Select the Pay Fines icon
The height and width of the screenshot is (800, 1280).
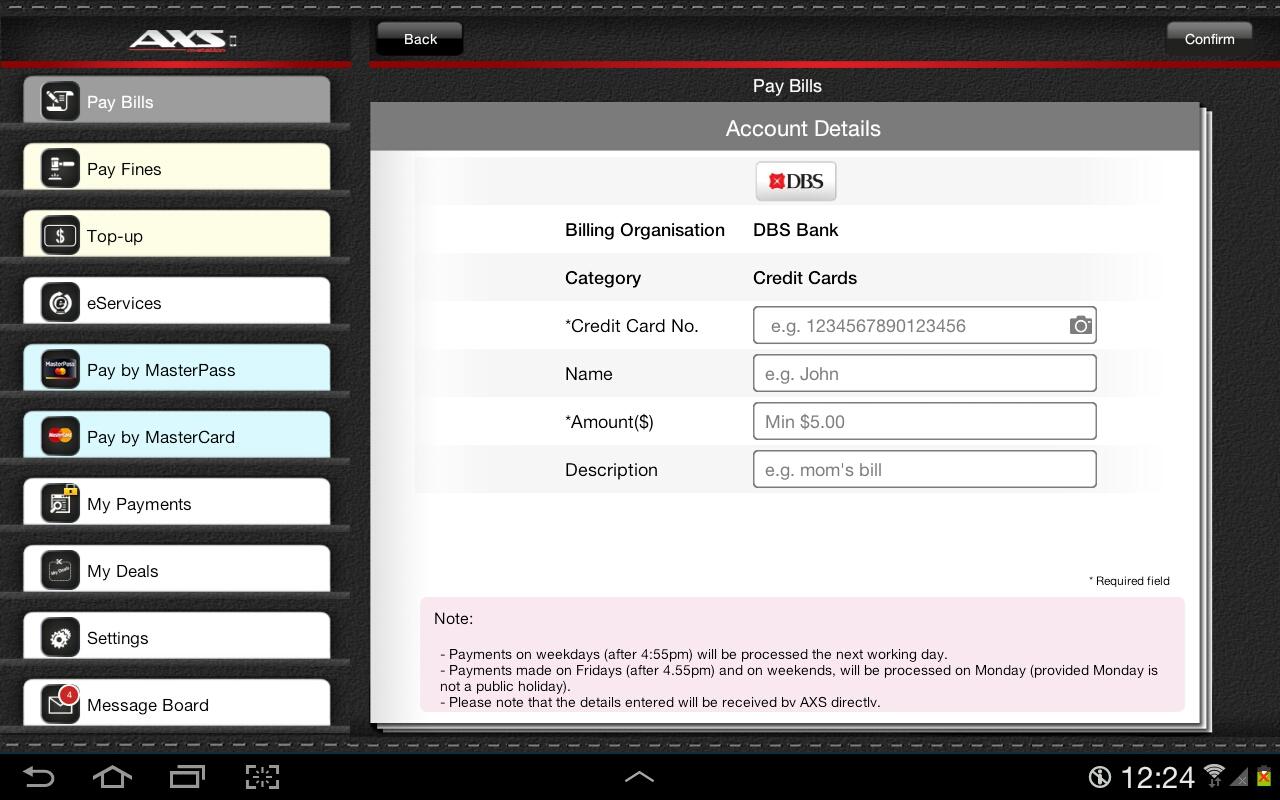(x=59, y=168)
